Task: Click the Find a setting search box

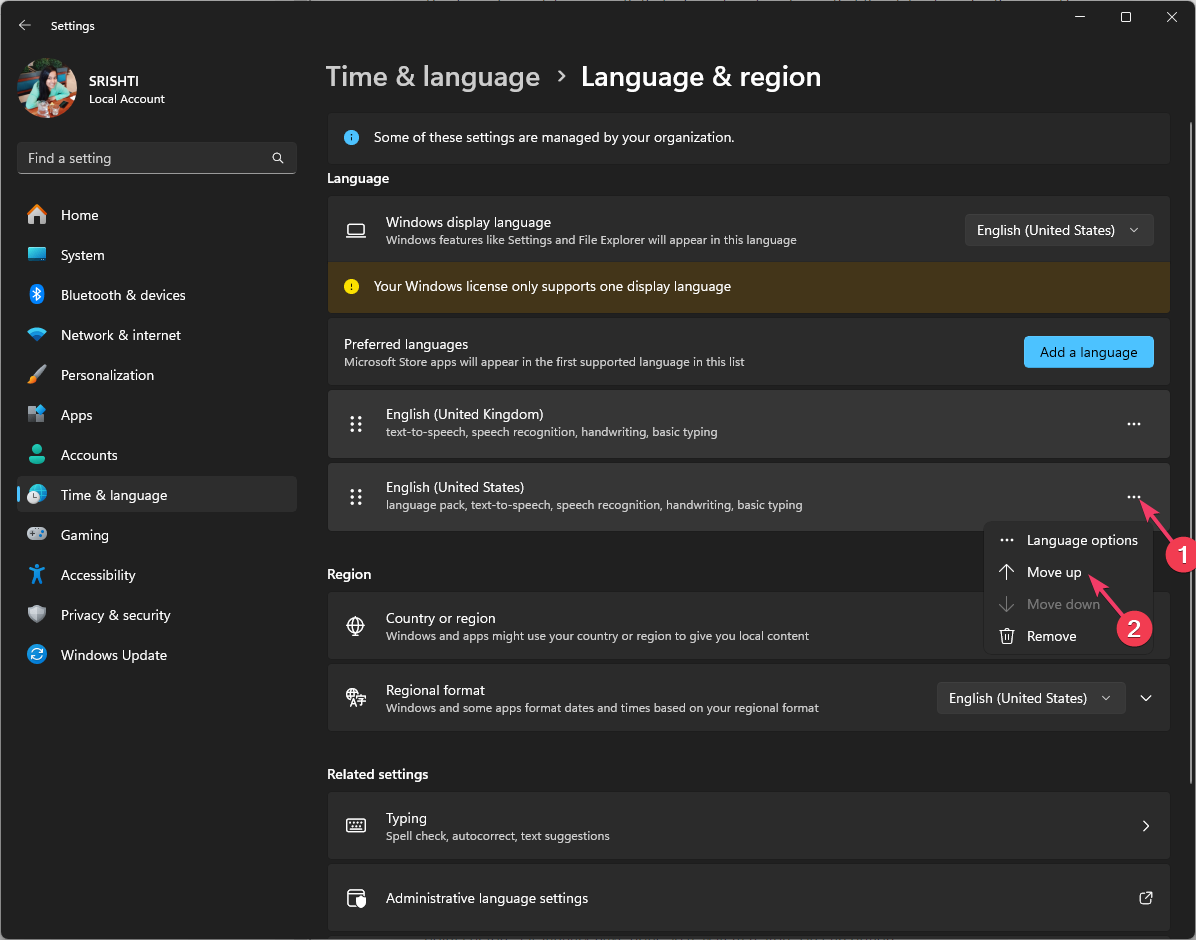Action: tap(145, 158)
